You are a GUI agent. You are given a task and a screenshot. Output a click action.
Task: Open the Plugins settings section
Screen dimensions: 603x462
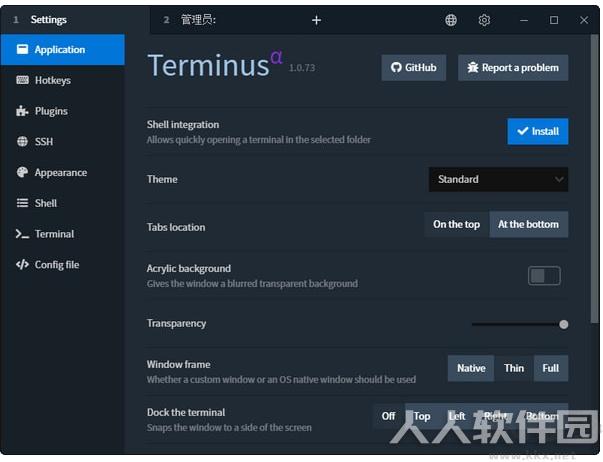click(62, 111)
